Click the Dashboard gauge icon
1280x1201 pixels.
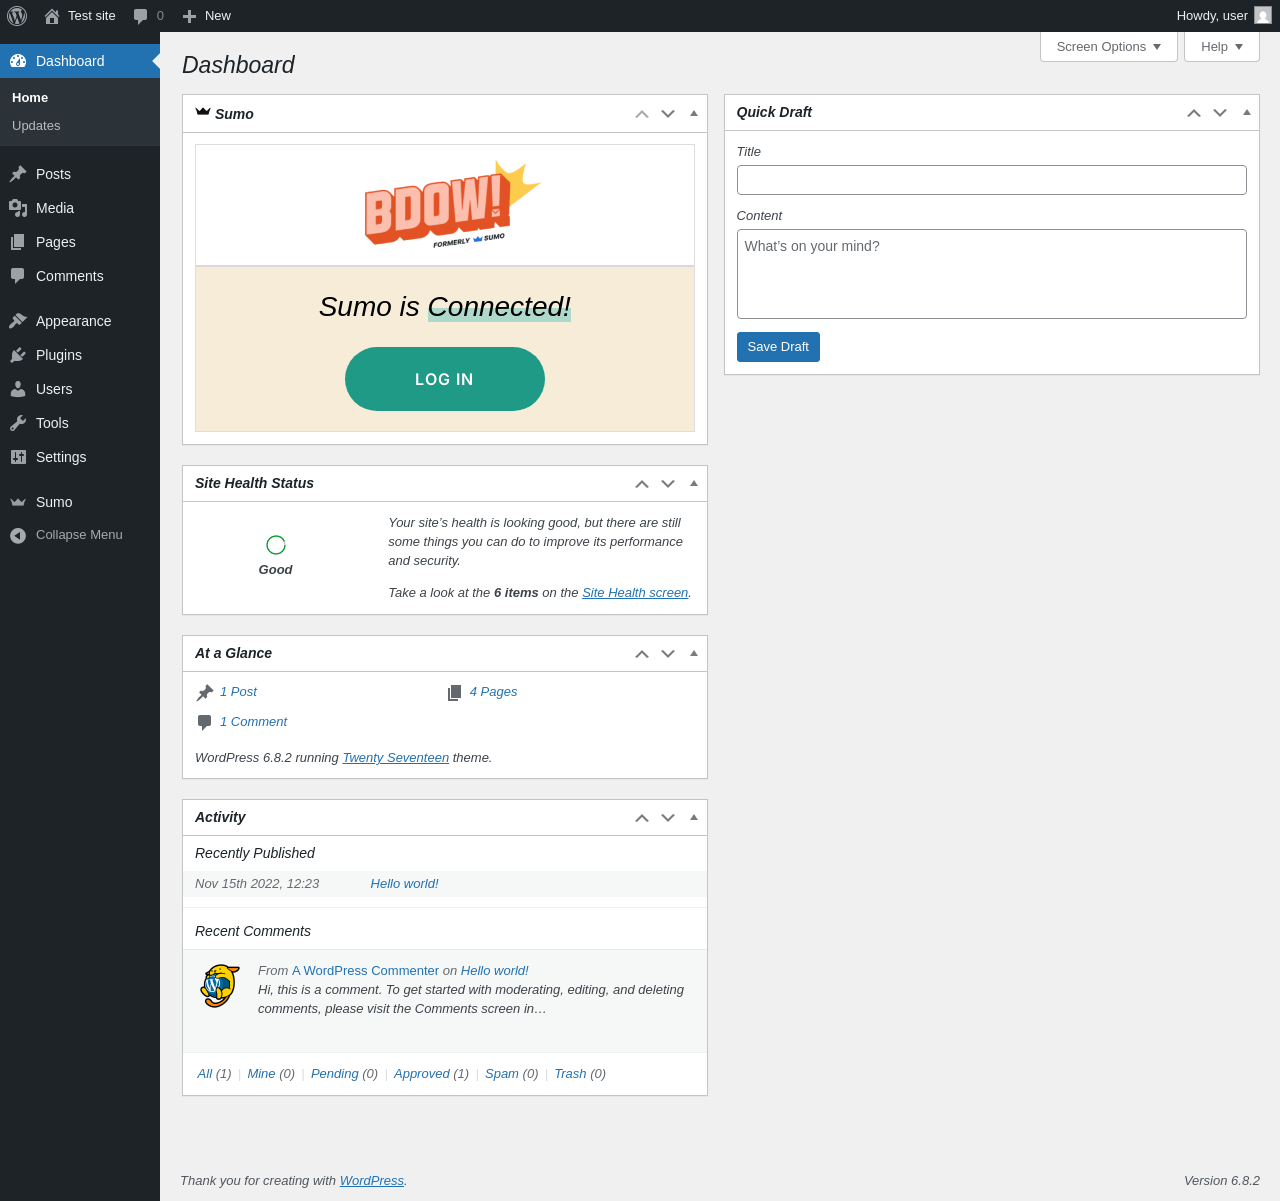[18, 61]
